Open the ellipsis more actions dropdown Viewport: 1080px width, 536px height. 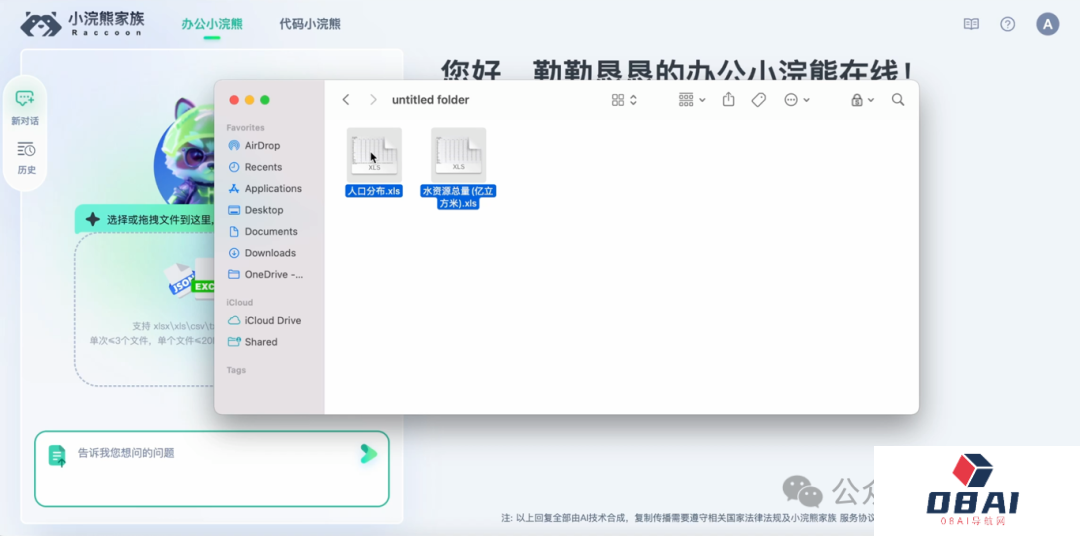tap(797, 100)
